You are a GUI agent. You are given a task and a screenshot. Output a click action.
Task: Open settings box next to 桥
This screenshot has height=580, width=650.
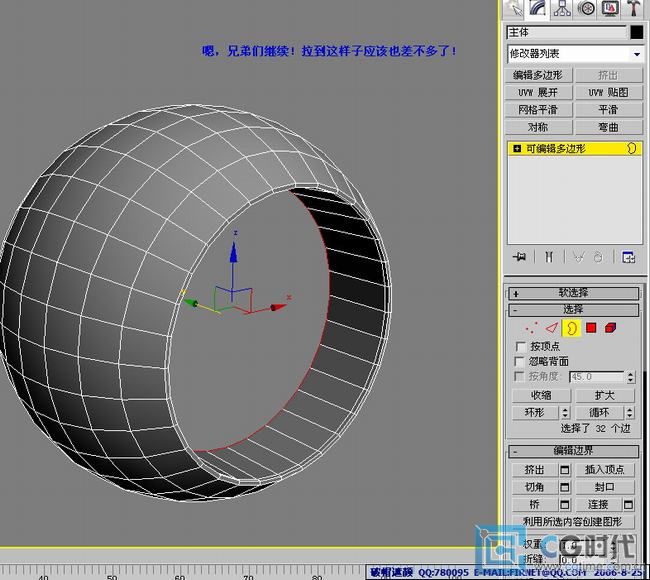tap(564, 505)
